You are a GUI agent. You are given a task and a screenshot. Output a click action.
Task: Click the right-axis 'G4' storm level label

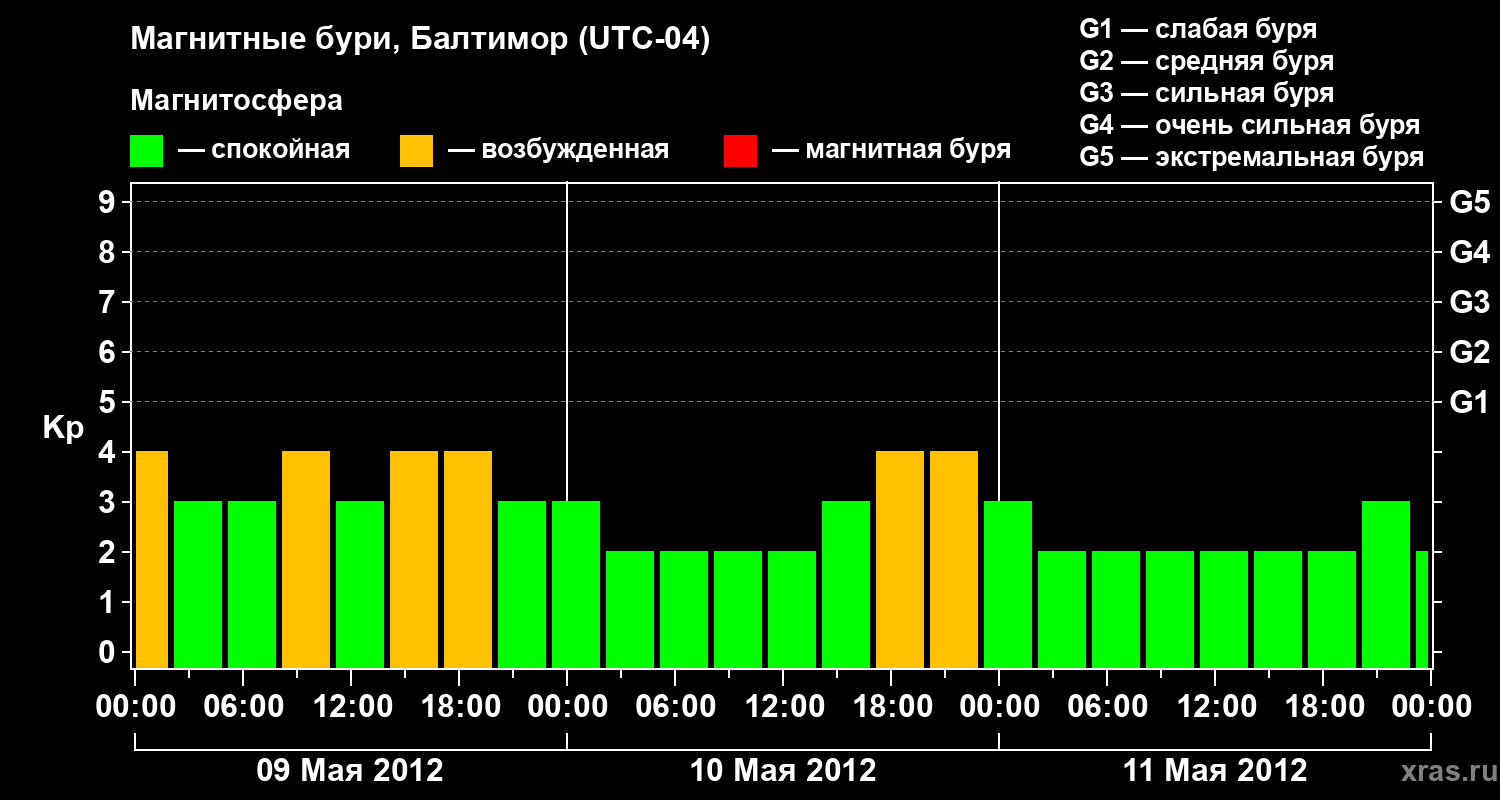pos(1469,253)
